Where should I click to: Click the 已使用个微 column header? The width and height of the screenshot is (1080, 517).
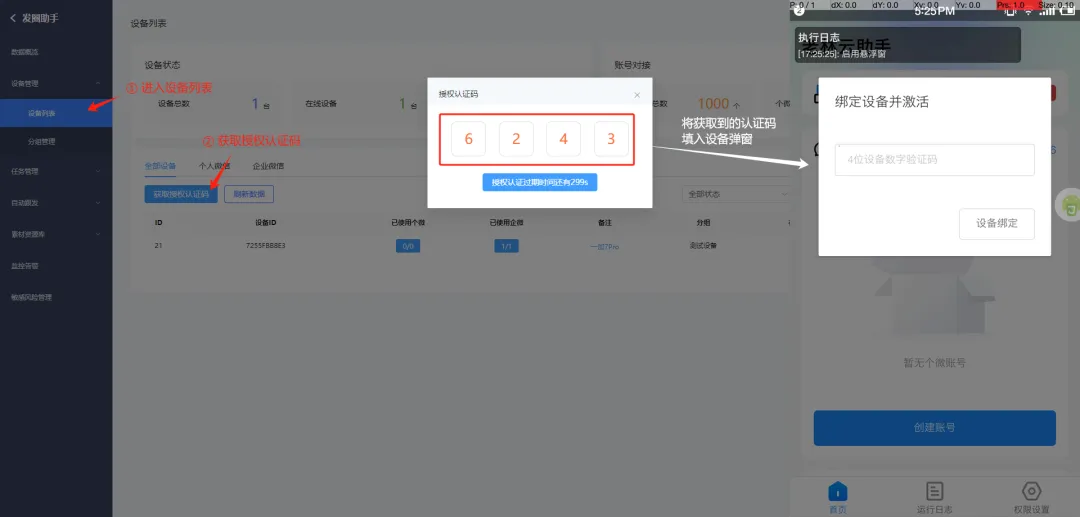[x=408, y=222]
